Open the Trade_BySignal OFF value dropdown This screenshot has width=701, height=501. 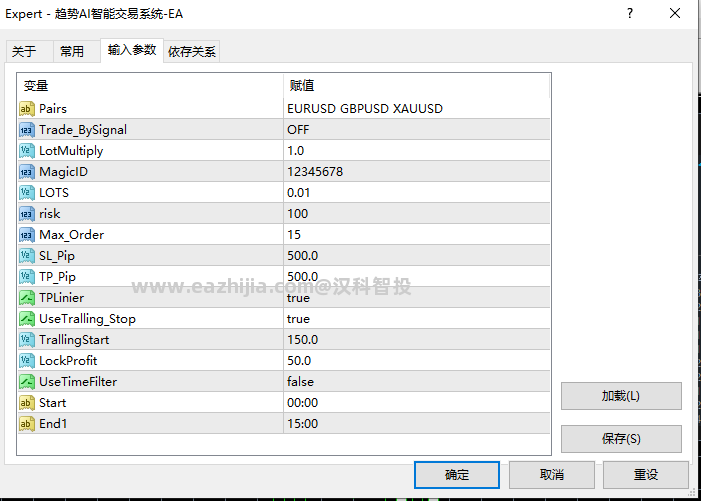click(417, 130)
